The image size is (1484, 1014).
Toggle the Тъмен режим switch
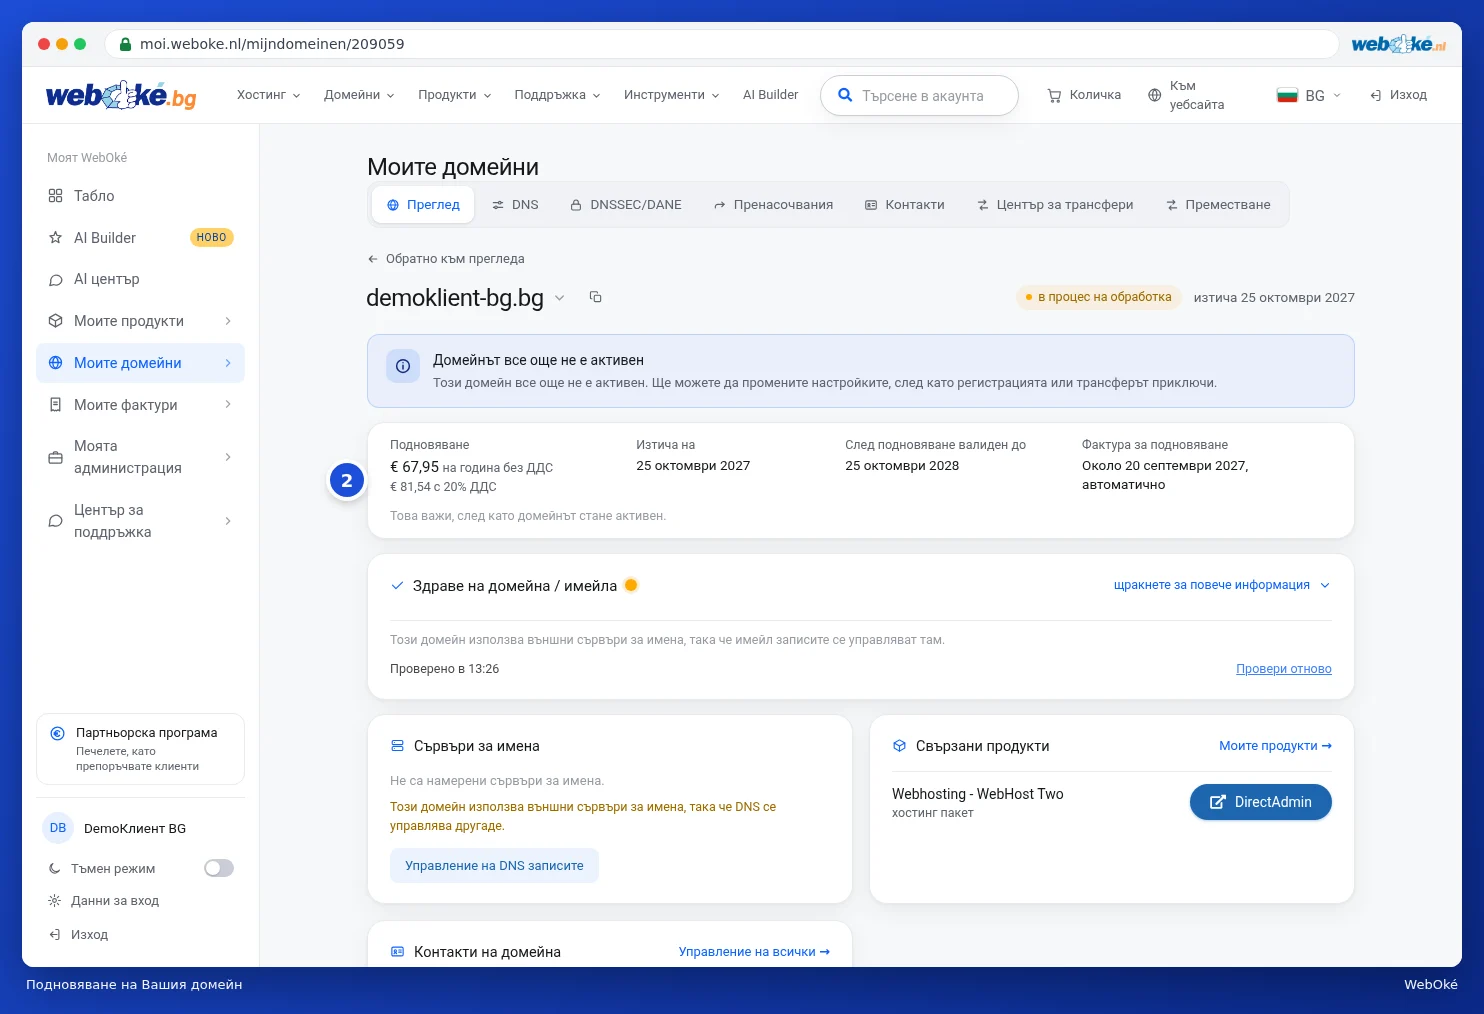(219, 868)
